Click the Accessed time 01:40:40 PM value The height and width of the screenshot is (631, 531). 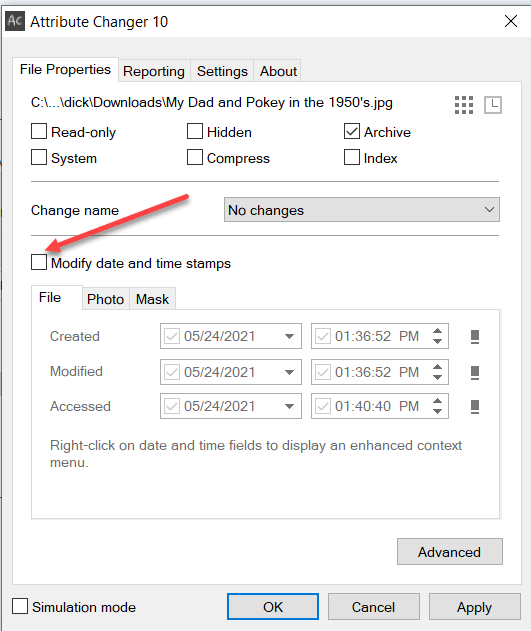[377, 406]
